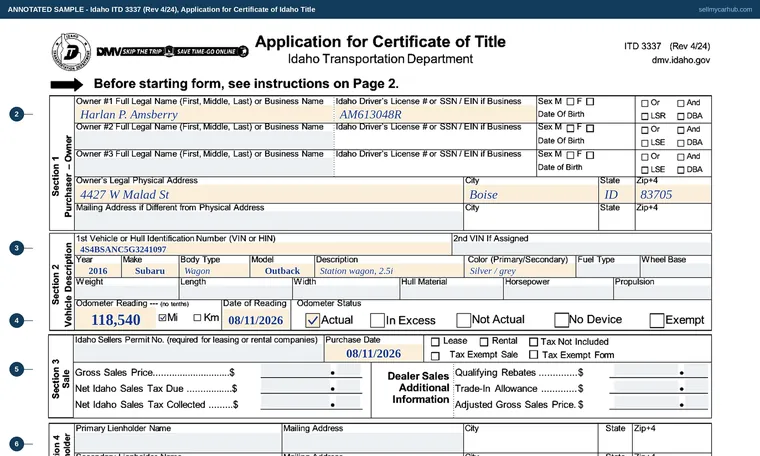760x456 pixels.
Task: Click the empty Wheel Base field
Action: point(676,270)
